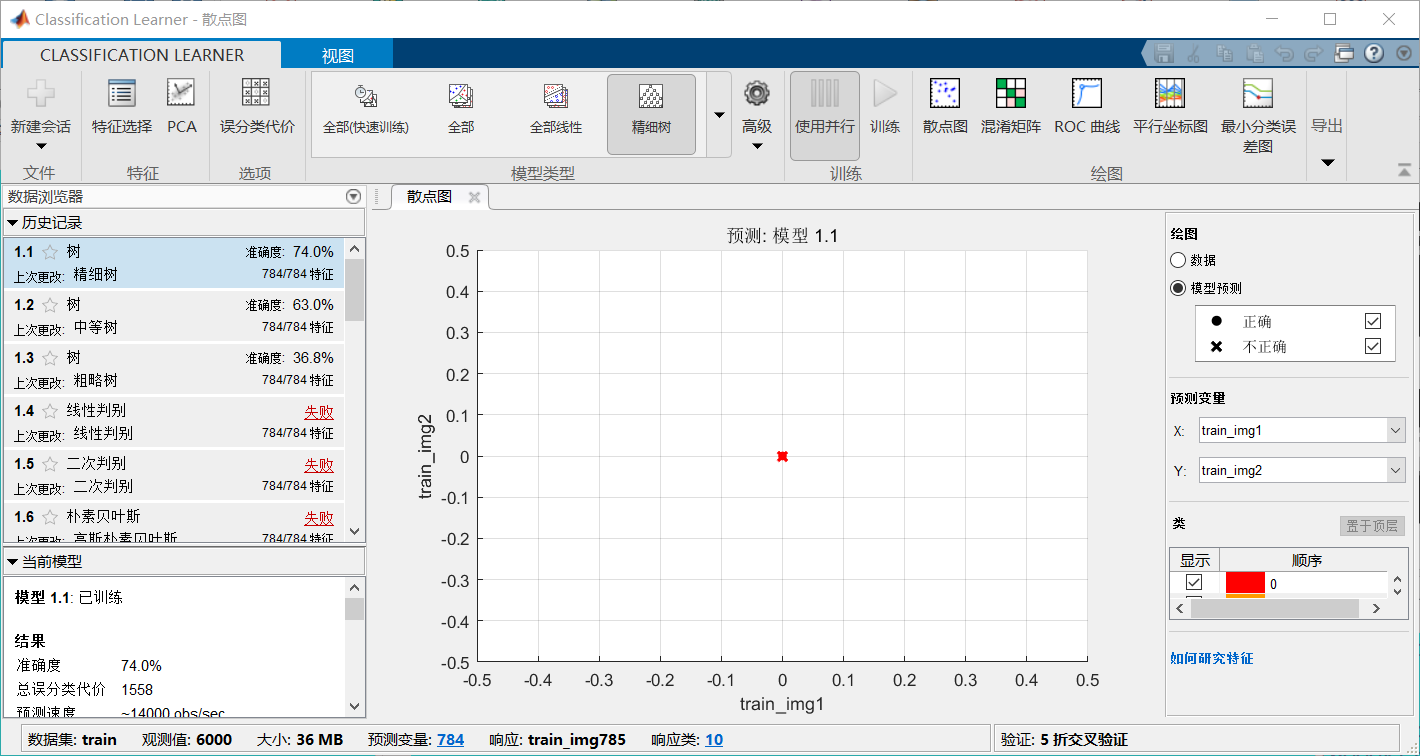Click the paste icon in quick-access toolbar

(x=1255, y=53)
